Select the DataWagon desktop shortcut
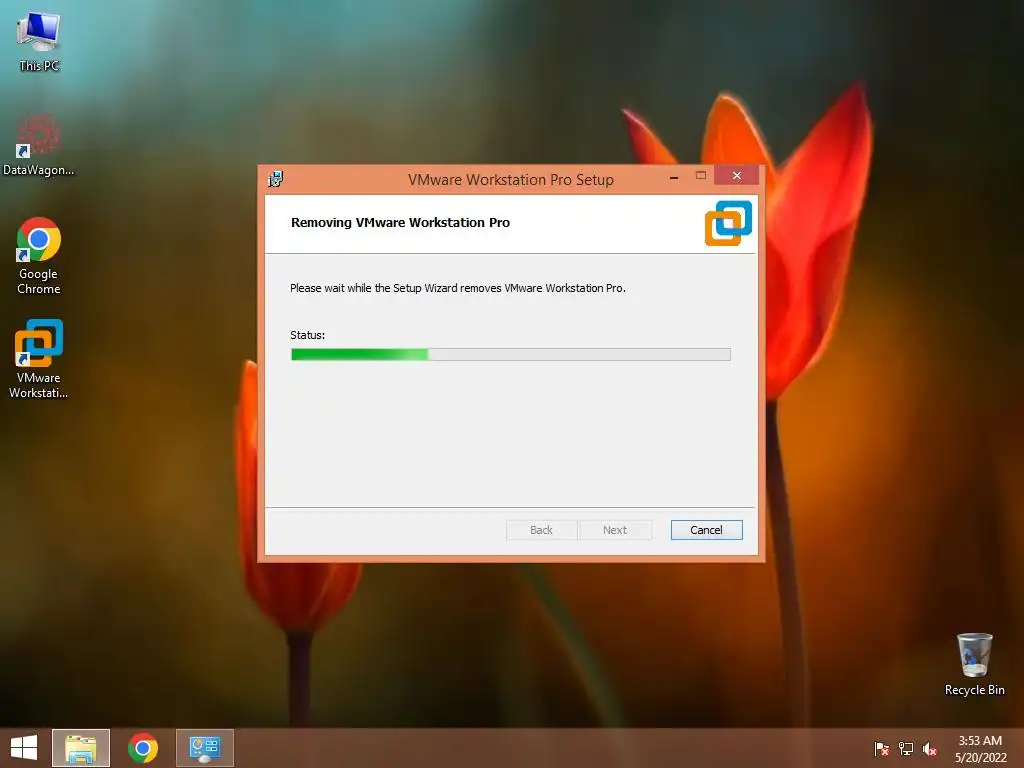The image size is (1024, 768). [x=39, y=144]
